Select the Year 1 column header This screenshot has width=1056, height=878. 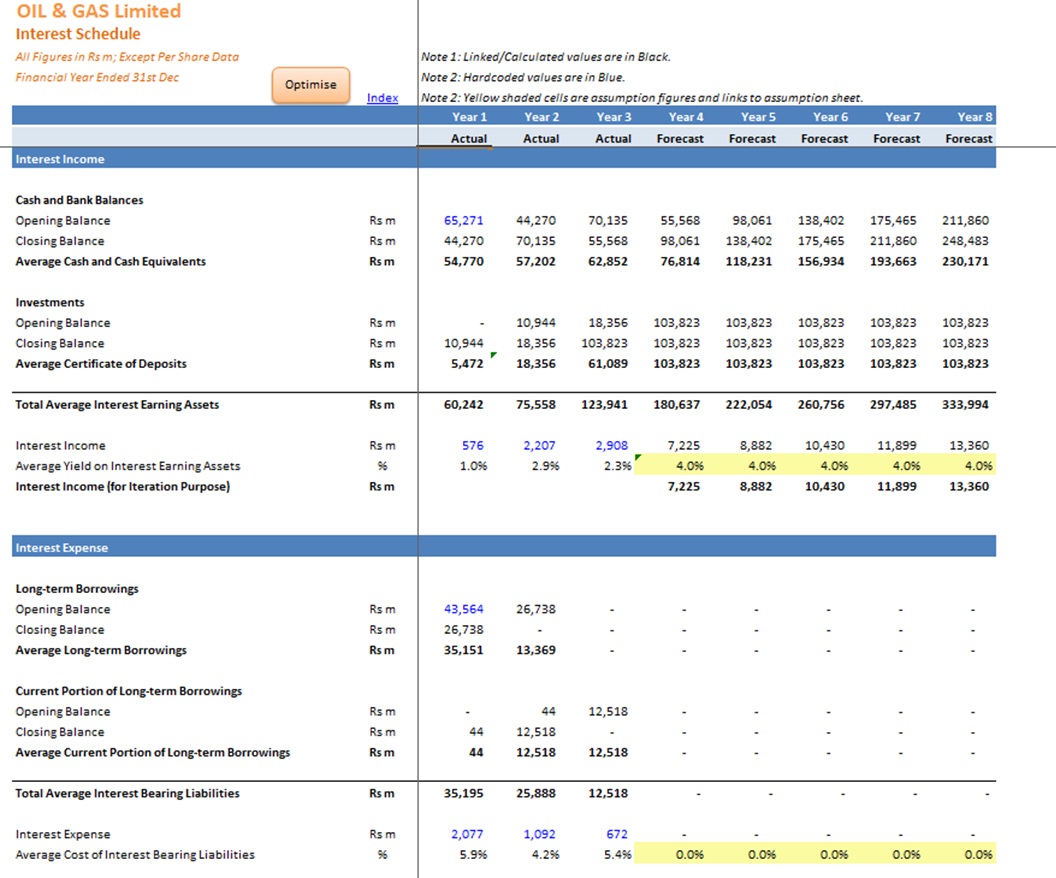[469, 116]
